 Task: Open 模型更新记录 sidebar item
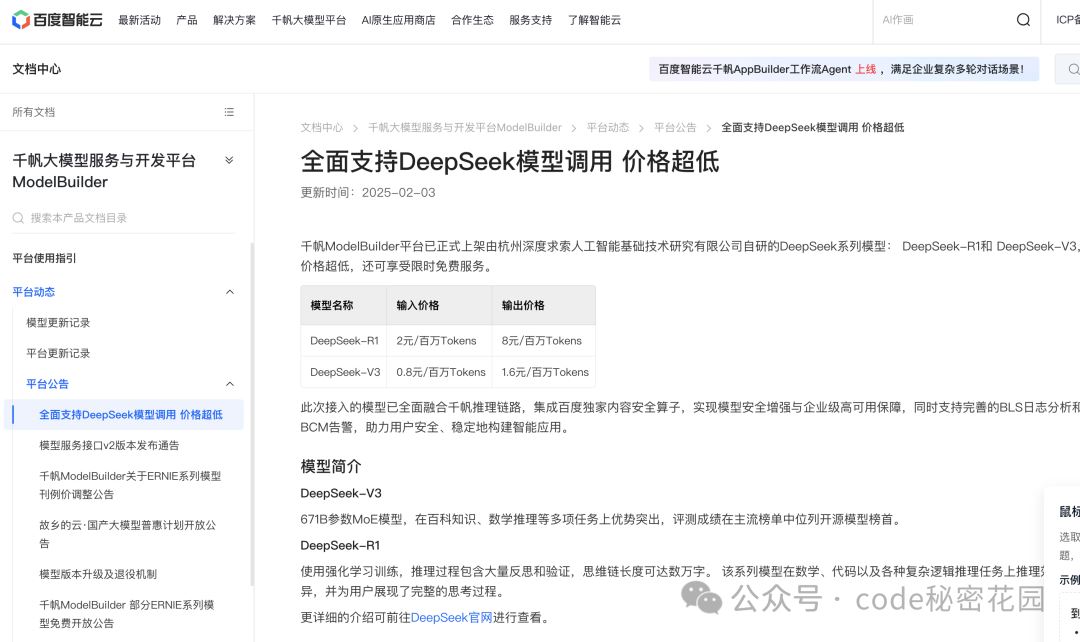pyautogui.click(x=58, y=322)
